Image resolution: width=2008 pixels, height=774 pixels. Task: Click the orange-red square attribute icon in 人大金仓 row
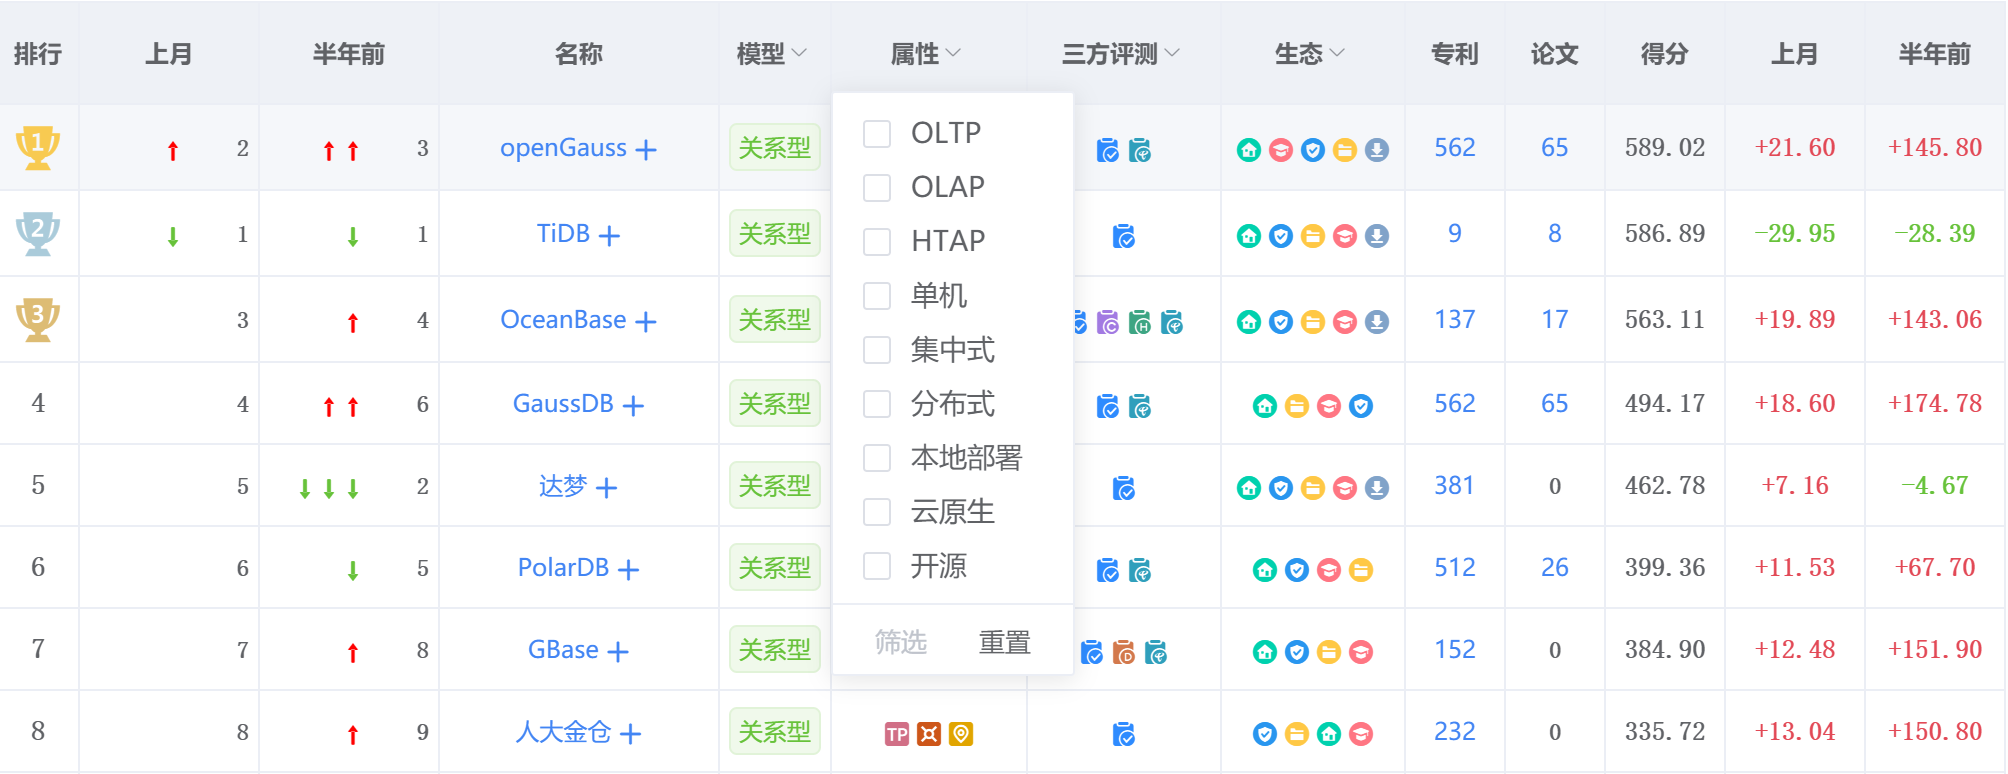click(929, 734)
